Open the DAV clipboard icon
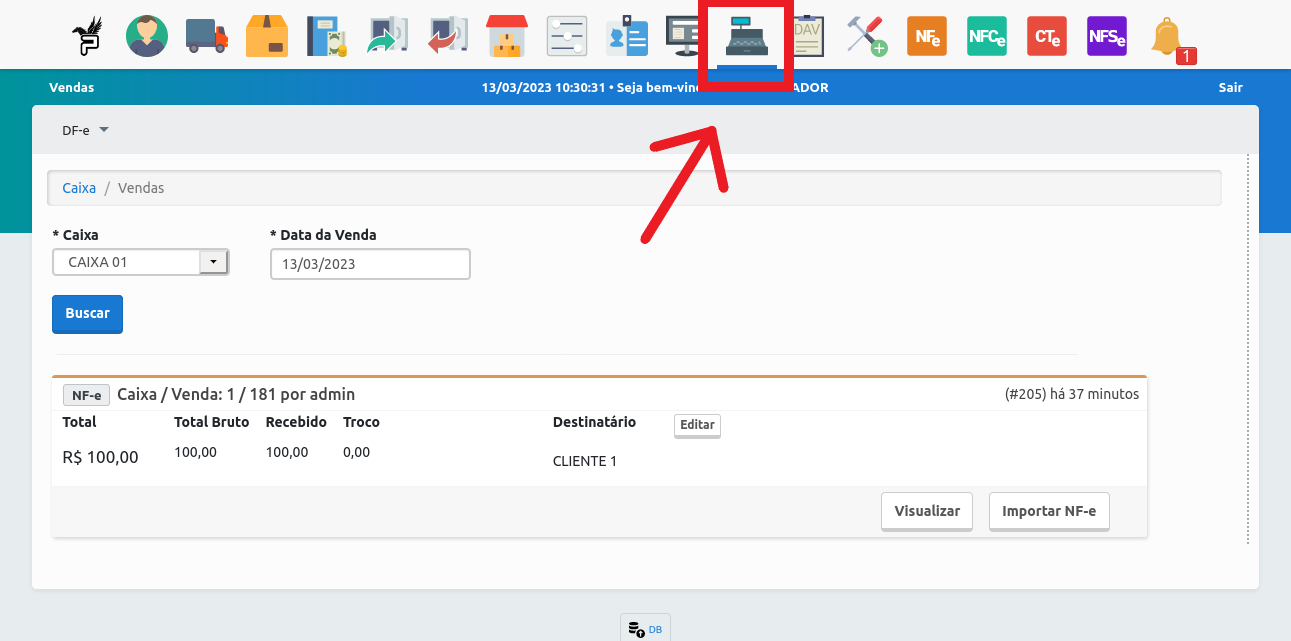This screenshot has width=1291, height=641. [x=806, y=36]
